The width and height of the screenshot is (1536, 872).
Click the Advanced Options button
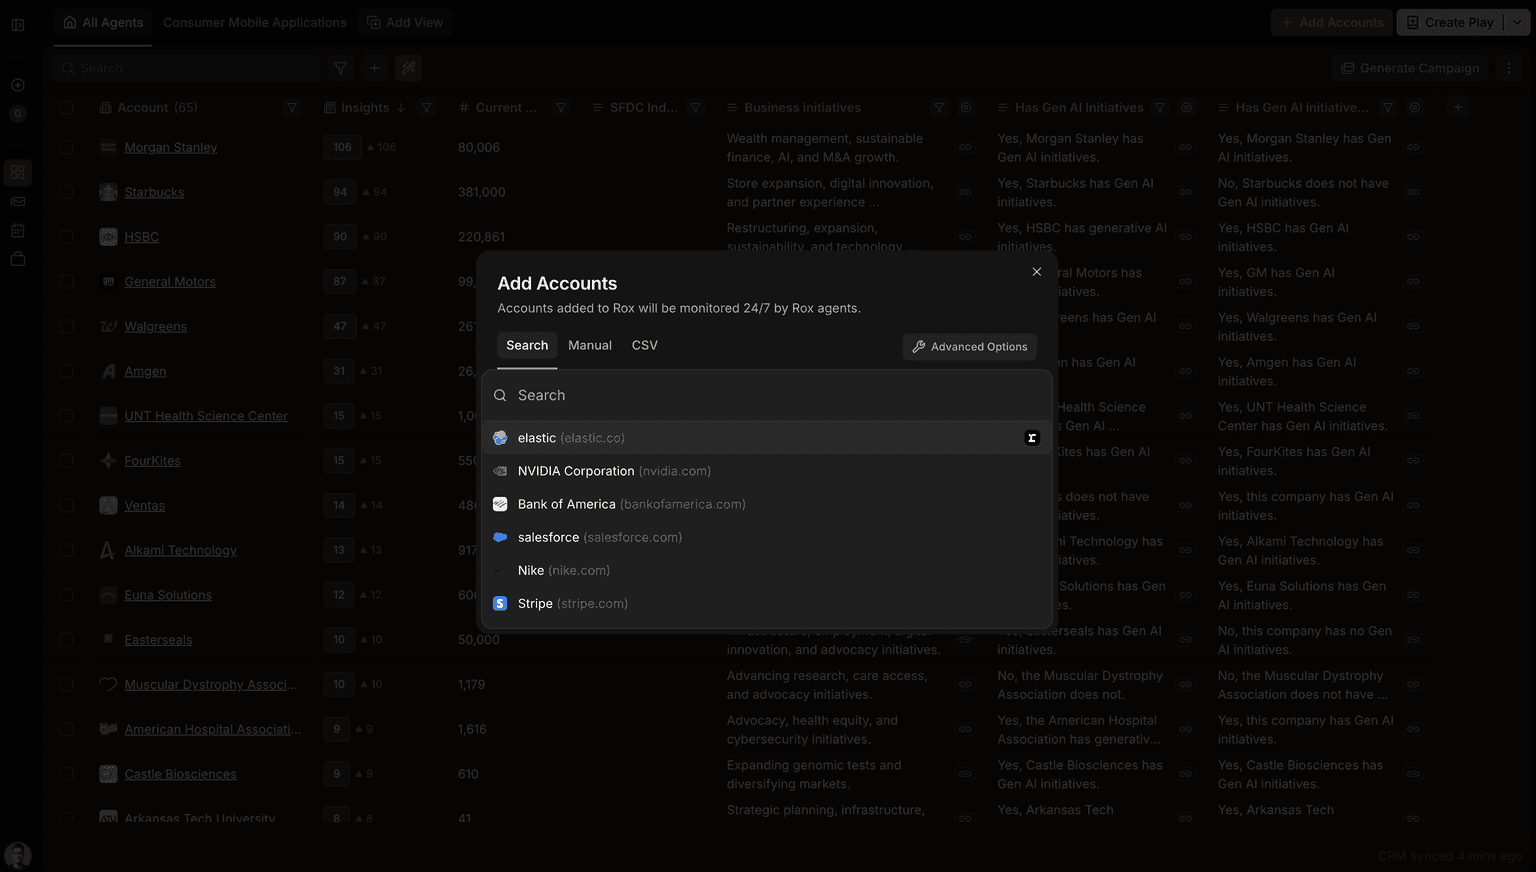click(968, 346)
